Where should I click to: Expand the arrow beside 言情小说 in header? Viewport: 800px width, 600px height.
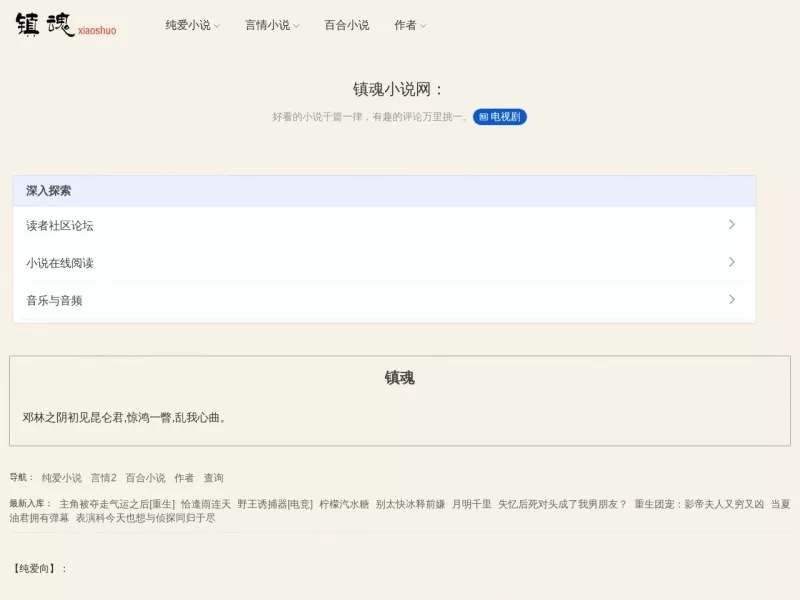296,26
